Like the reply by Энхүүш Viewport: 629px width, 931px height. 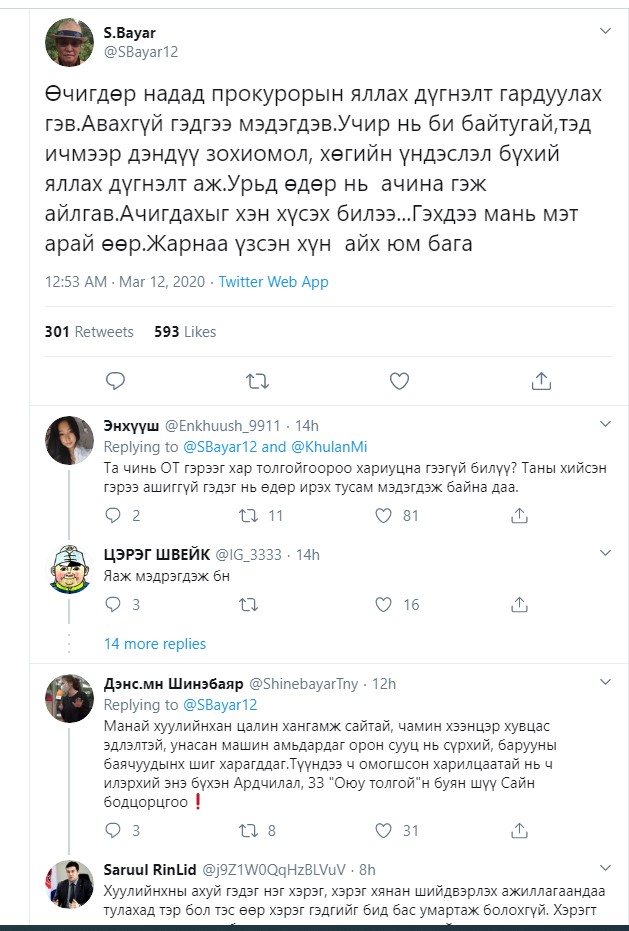(x=383, y=516)
